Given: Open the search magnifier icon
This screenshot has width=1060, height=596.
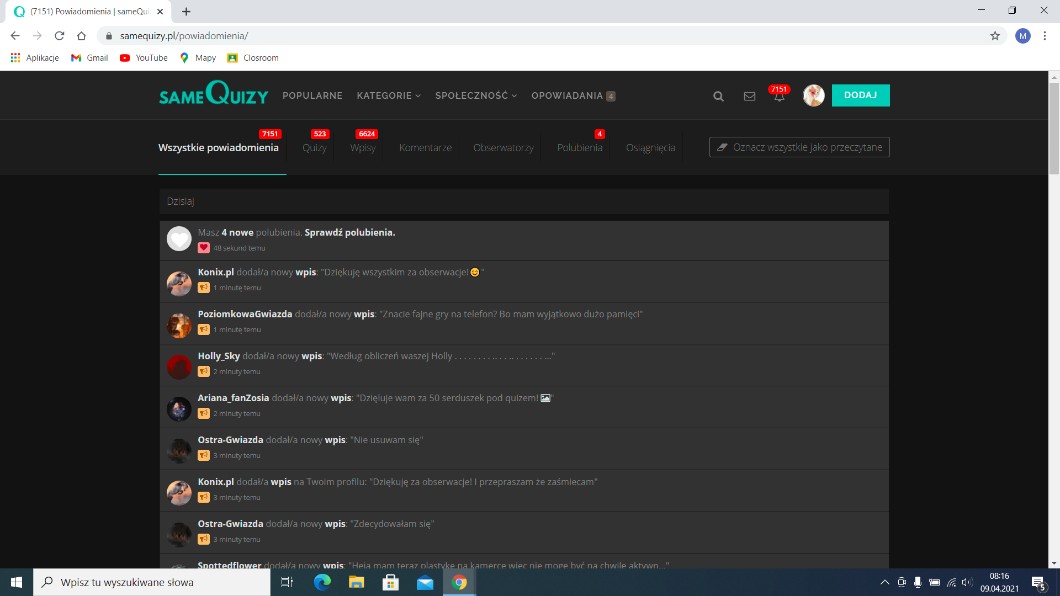Looking at the screenshot, I should pyautogui.click(x=718, y=96).
